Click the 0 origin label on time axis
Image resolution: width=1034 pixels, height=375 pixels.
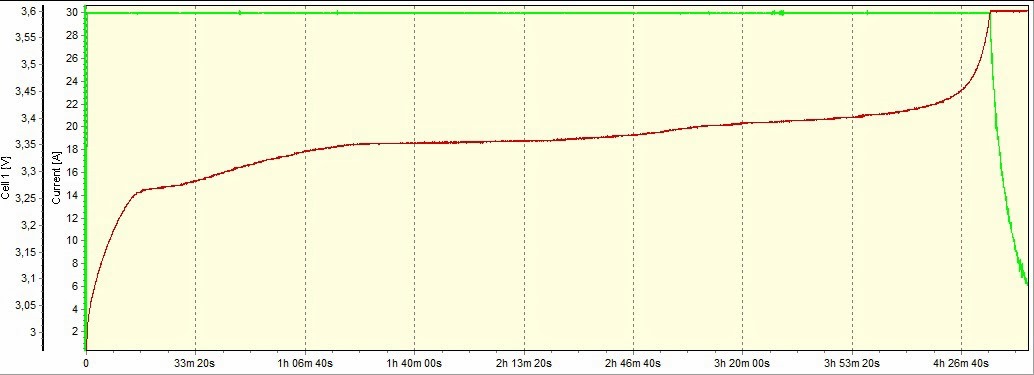tap(86, 363)
